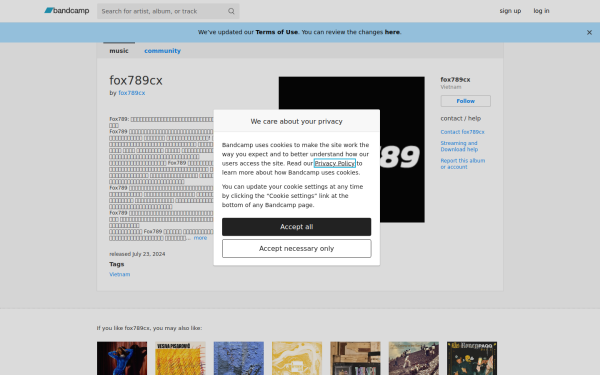Open the dark green cover recommended album
Screen dimensions: 600x375
click(472, 358)
